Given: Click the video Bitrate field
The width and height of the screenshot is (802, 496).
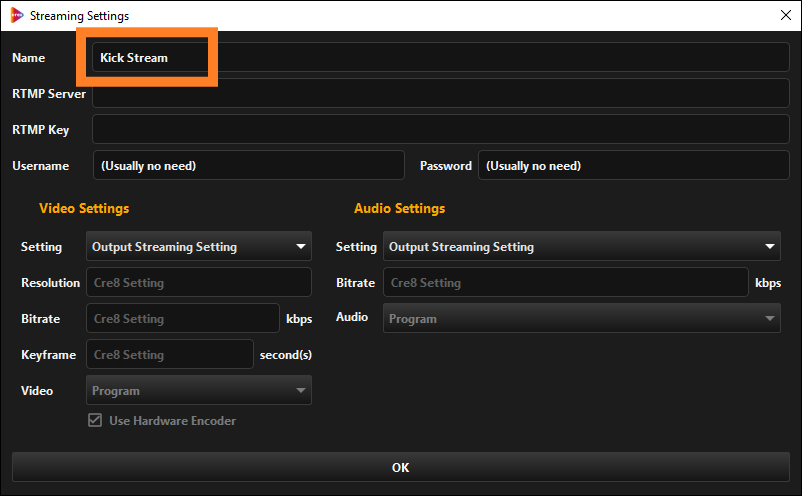Looking at the screenshot, I should tap(183, 318).
